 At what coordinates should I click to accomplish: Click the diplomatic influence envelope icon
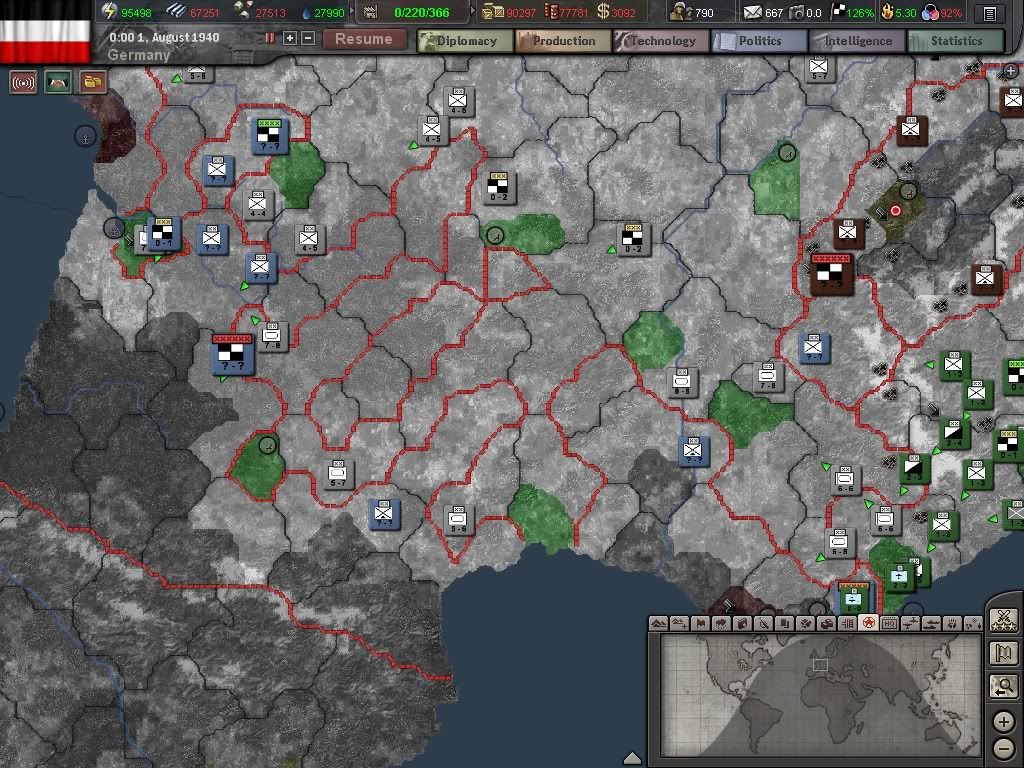point(752,12)
